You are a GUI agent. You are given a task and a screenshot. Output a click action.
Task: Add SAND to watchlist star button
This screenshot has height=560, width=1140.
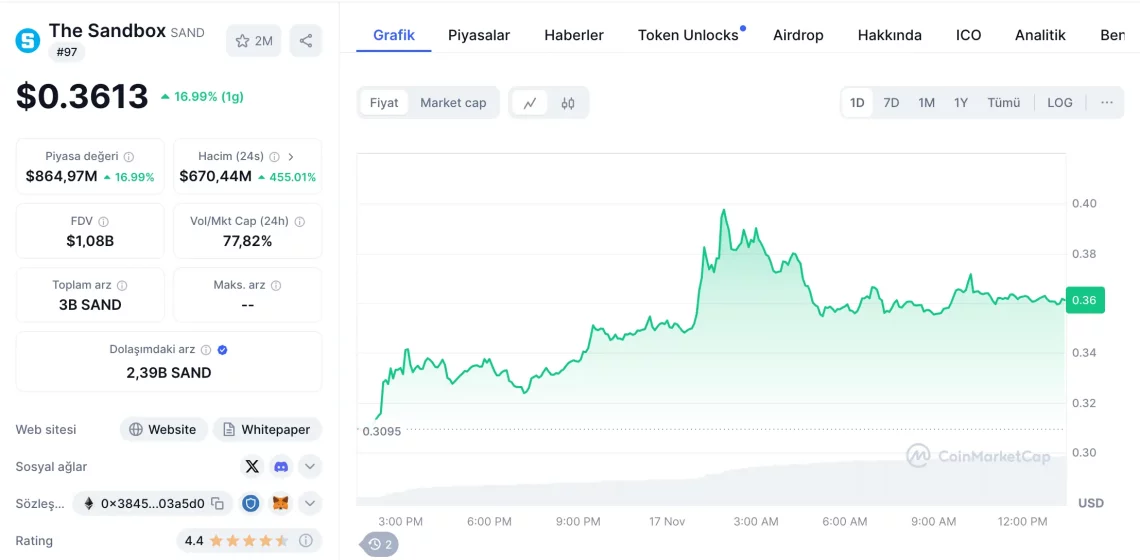(253, 41)
